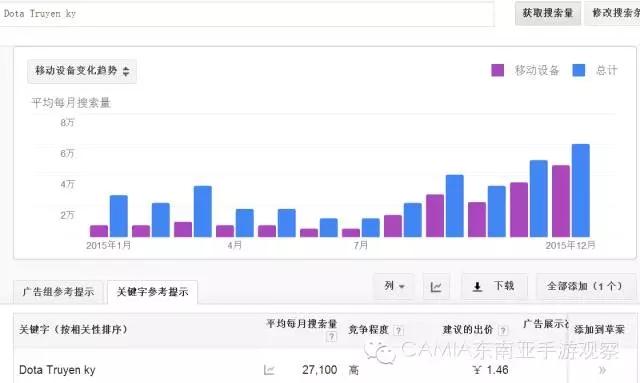Screen dimensions: 640x383
Task: Expand the 列 columns dropdown
Action: [394, 287]
